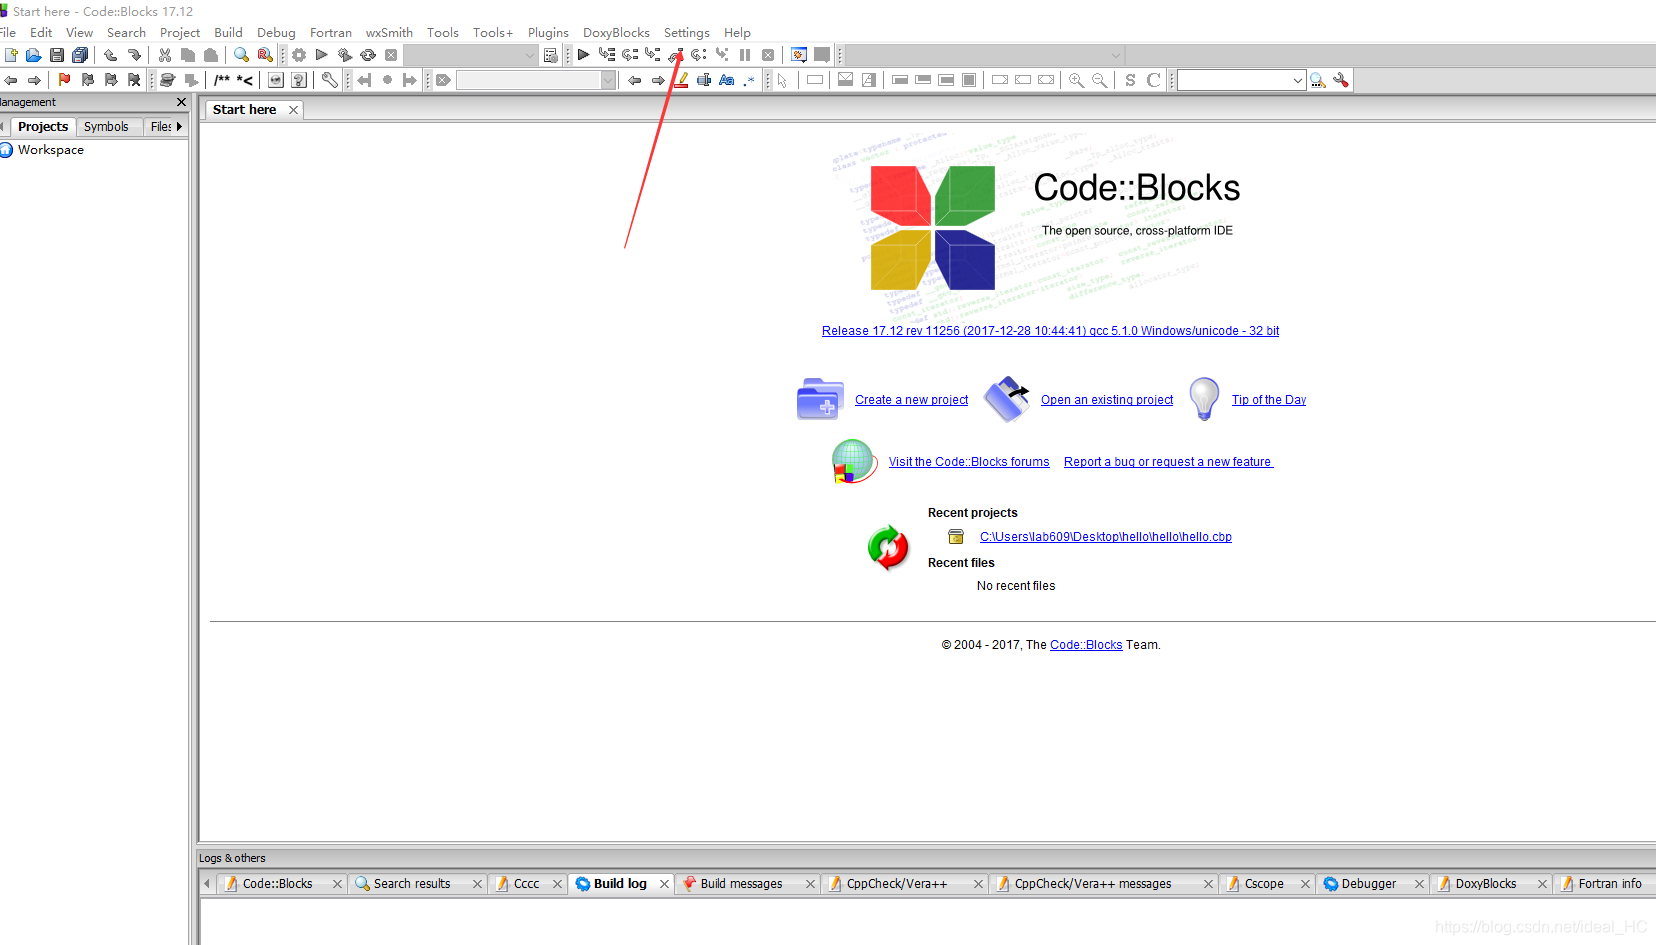Open the build target dropdown

(471, 55)
